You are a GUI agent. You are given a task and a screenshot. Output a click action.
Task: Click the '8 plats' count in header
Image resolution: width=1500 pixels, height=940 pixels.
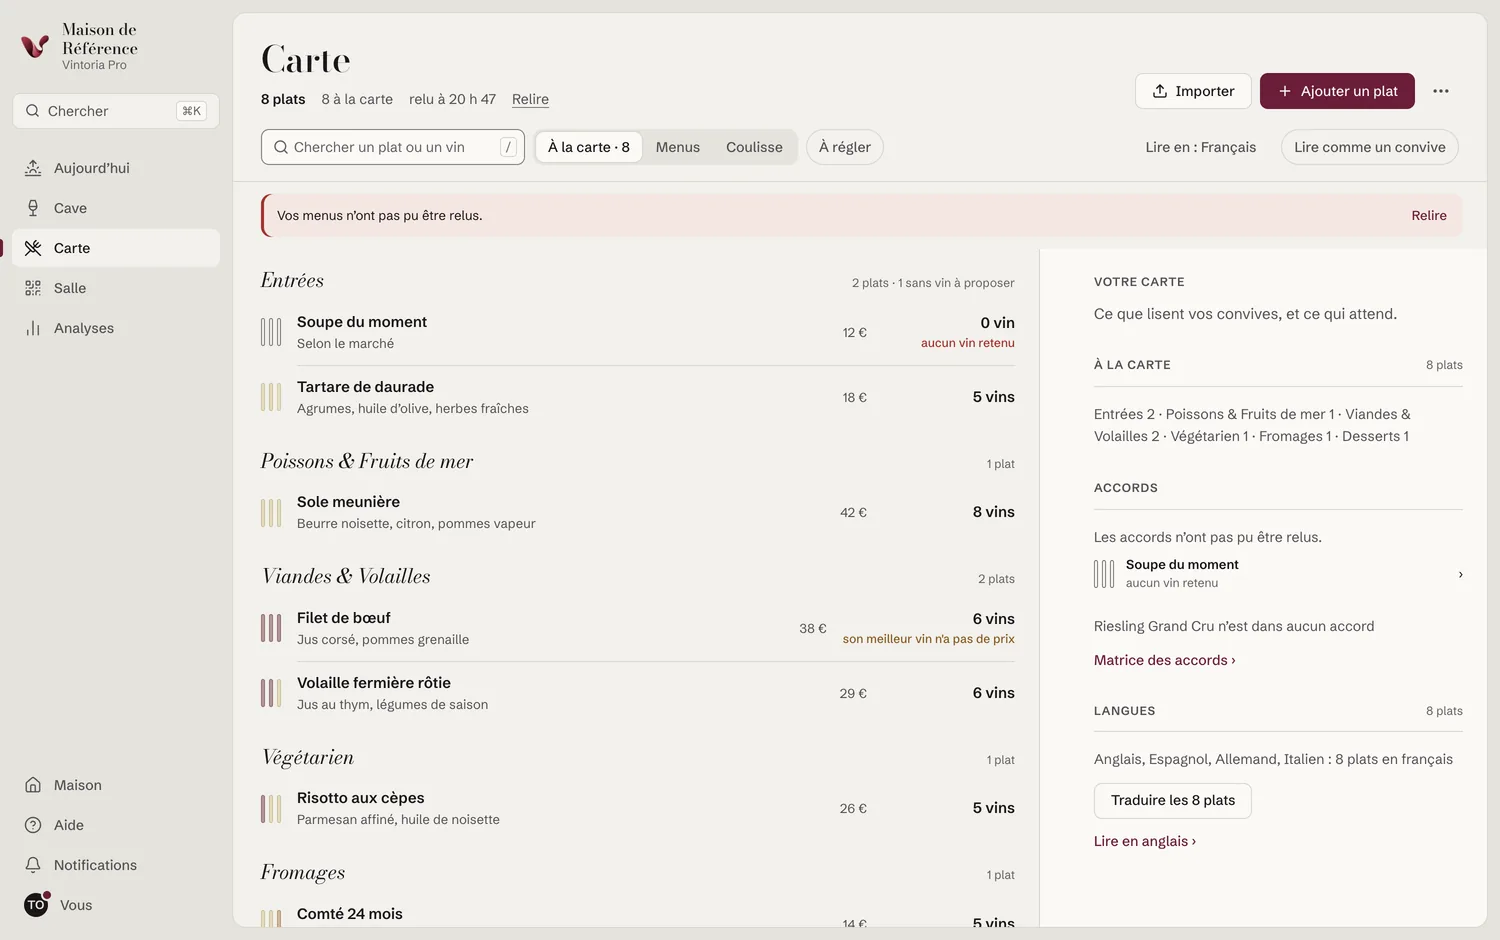283,99
